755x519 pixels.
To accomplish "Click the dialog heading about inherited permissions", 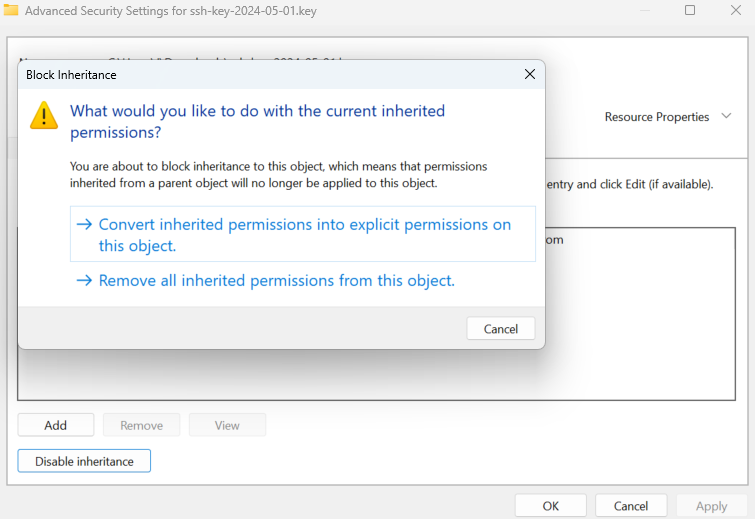I will [257, 121].
